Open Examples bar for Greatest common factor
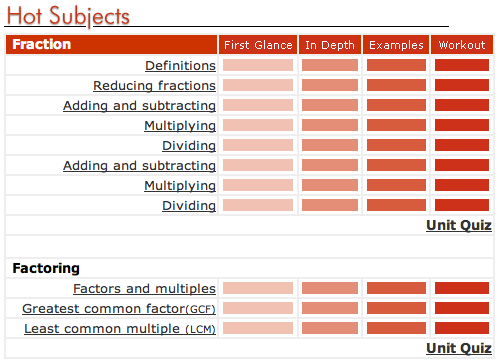499x363 pixels. point(396,308)
